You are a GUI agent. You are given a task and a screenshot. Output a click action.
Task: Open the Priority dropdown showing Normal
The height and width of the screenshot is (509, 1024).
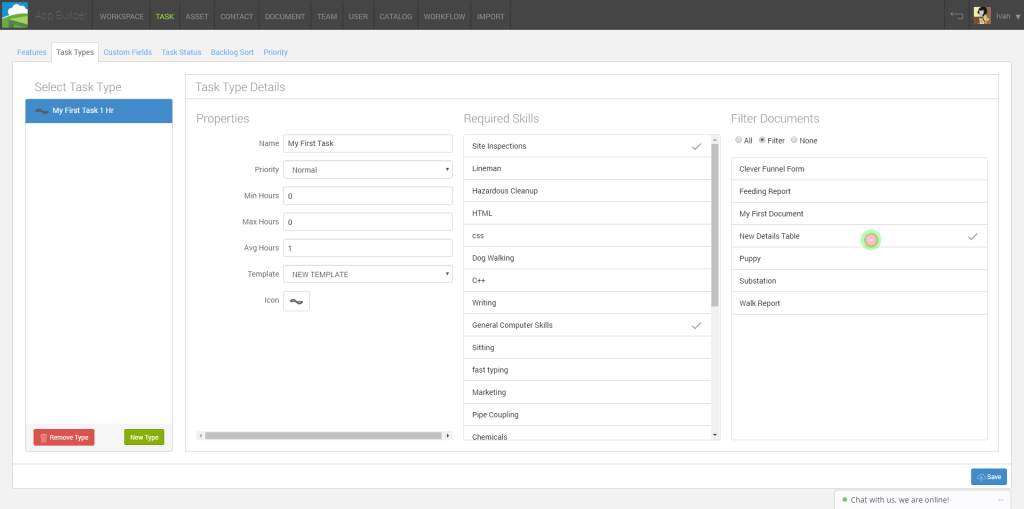point(368,170)
